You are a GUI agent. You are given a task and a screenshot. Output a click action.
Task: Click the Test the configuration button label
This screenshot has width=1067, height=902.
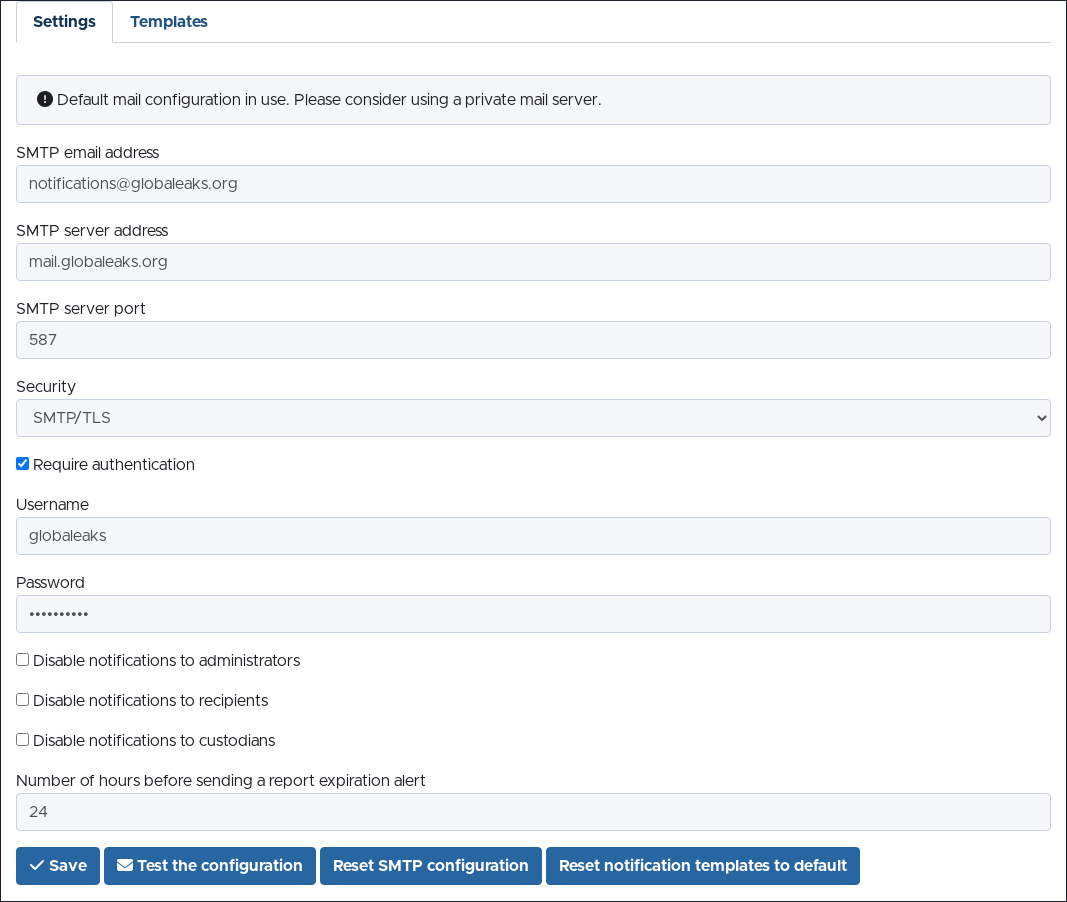(219, 866)
